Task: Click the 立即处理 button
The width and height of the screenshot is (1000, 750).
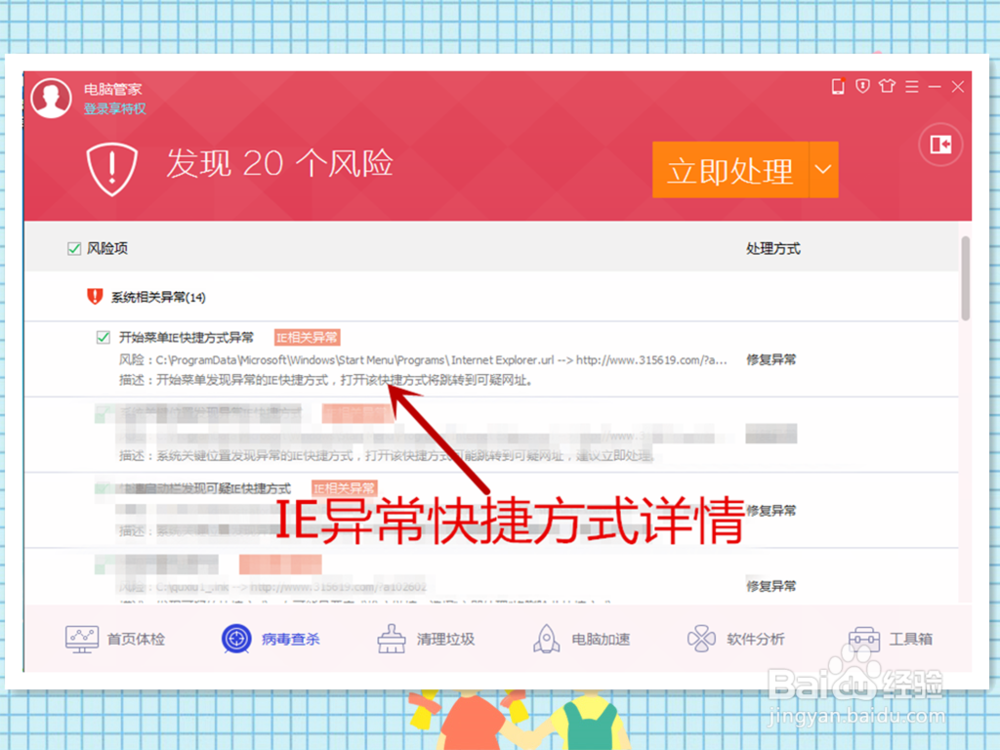Action: point(731,170)
